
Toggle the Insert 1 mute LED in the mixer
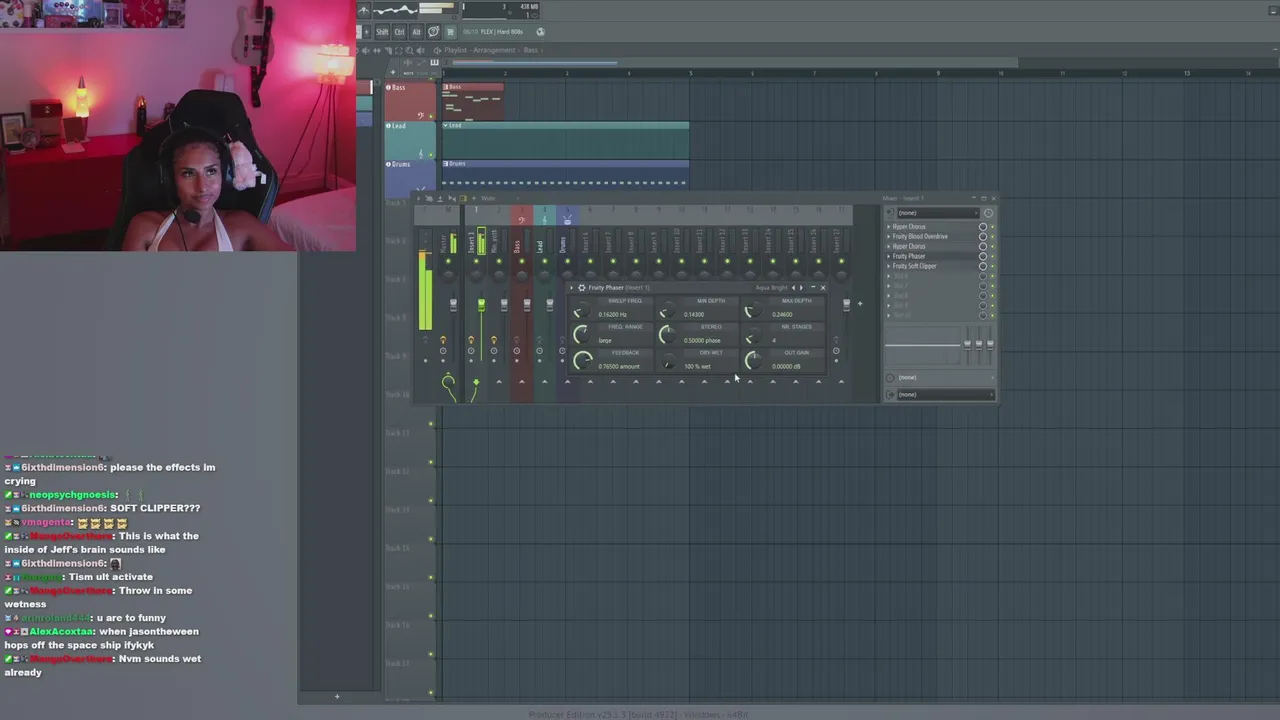[x=476, y=261]
